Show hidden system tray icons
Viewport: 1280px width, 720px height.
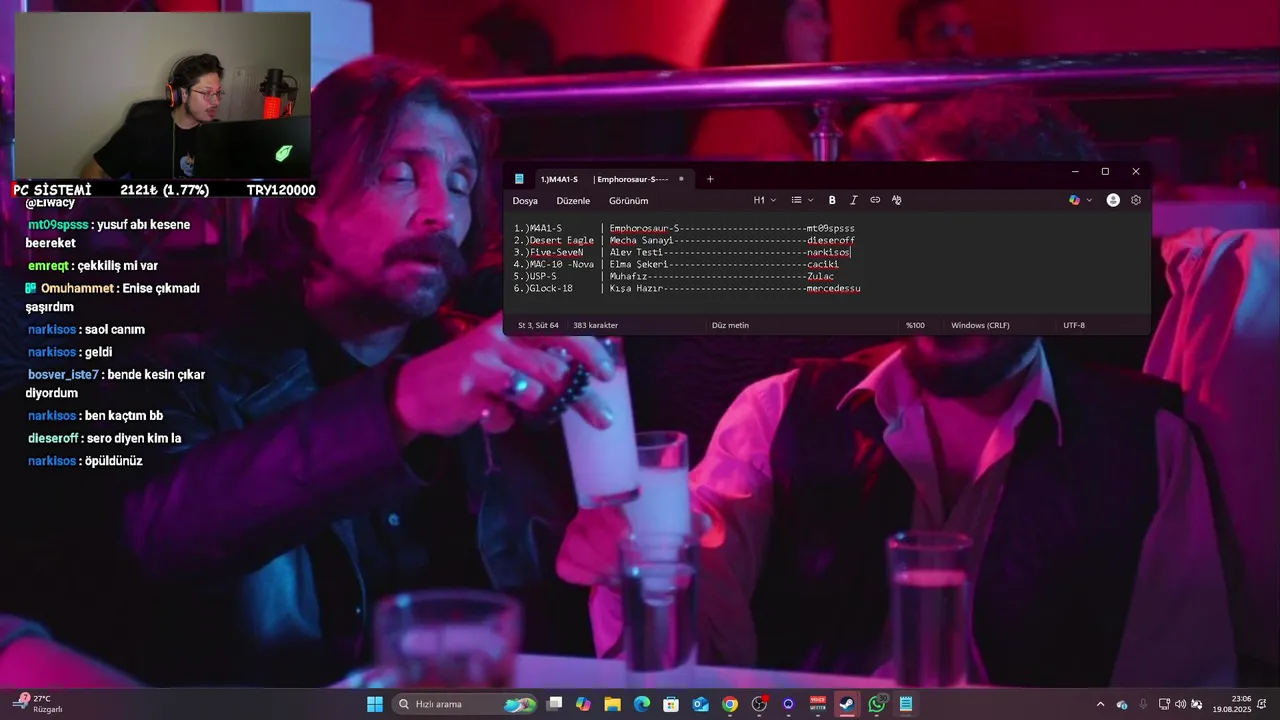tap(1101, 704)
